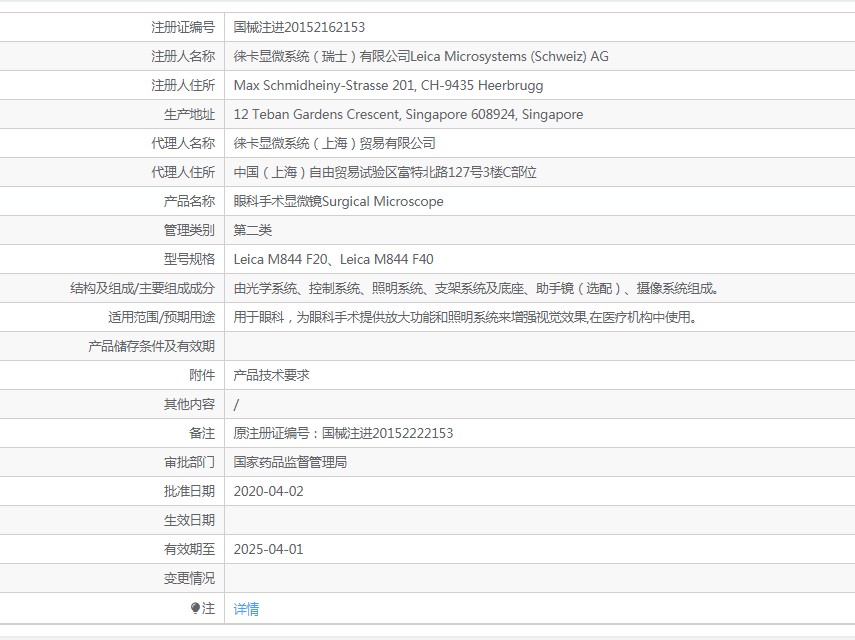This screenshot has height=640, width=855.
Task: Select the 第二类 management category value
Action: click(252, 230)
